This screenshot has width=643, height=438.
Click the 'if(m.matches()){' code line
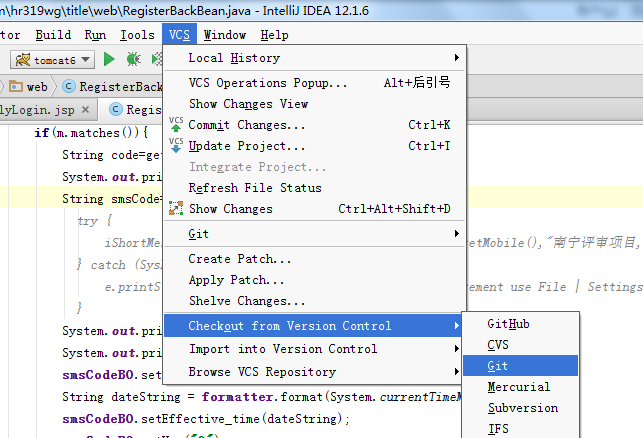click(91, 133)
